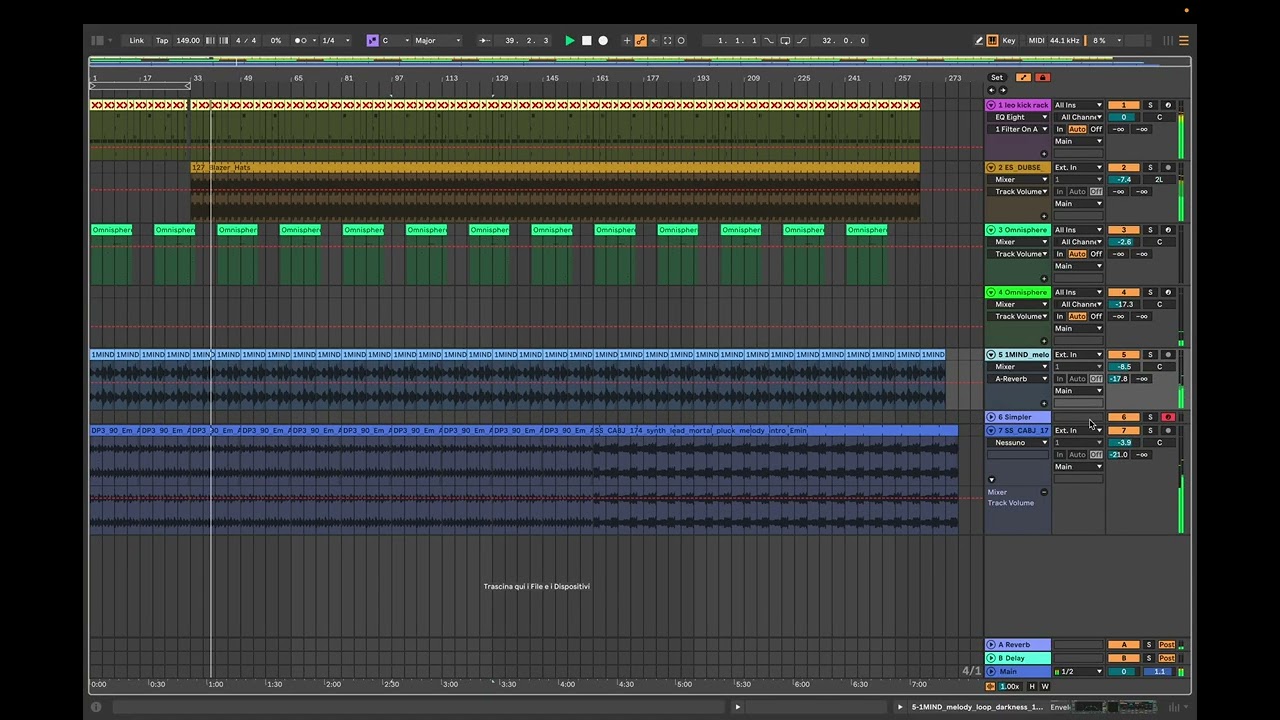Viewport: 1280px width, 720px height.
Task: Adjust track 2 volume -7.4 value
Action: 1123,179
